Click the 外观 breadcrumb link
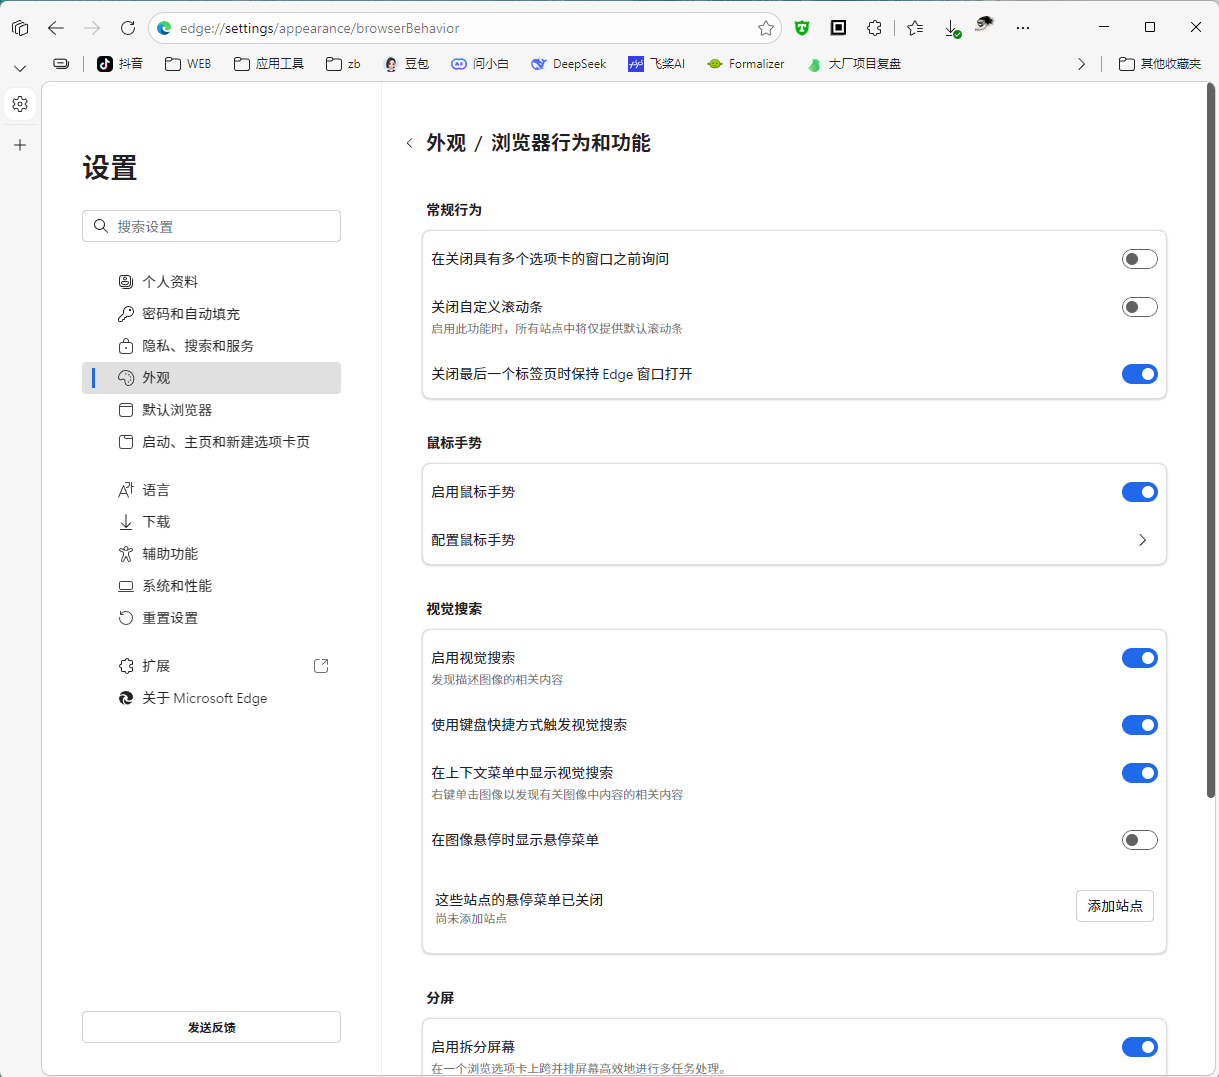 [x=446, y=143]
